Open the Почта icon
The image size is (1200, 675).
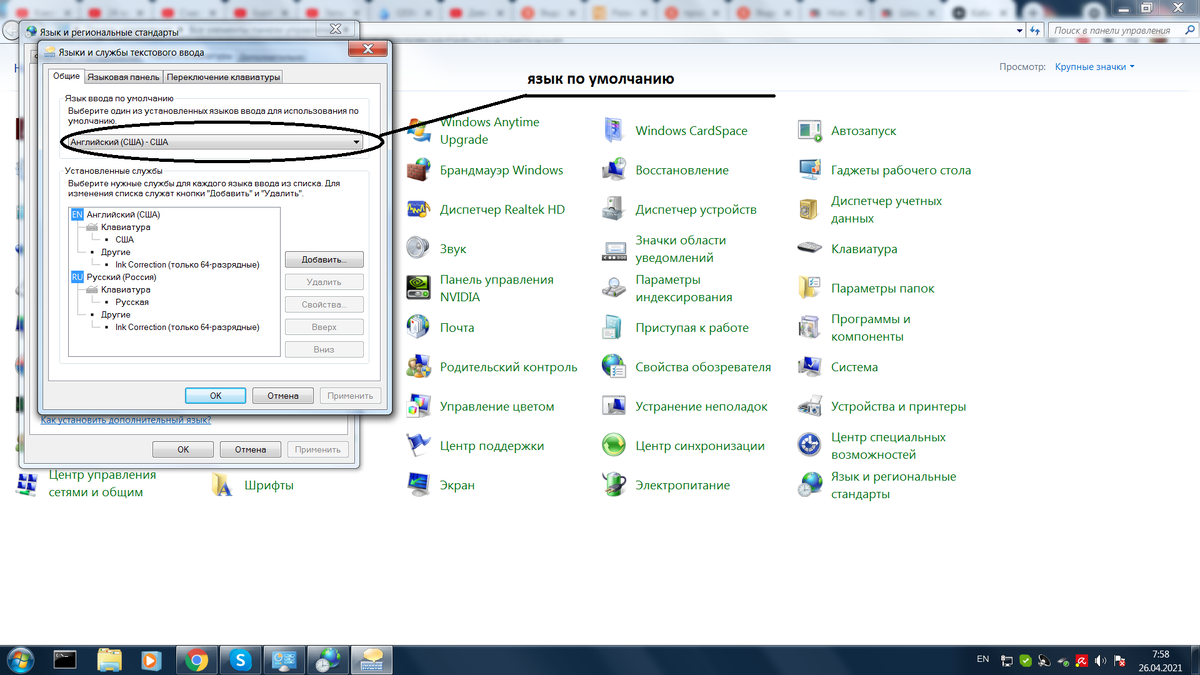point(420,328)
